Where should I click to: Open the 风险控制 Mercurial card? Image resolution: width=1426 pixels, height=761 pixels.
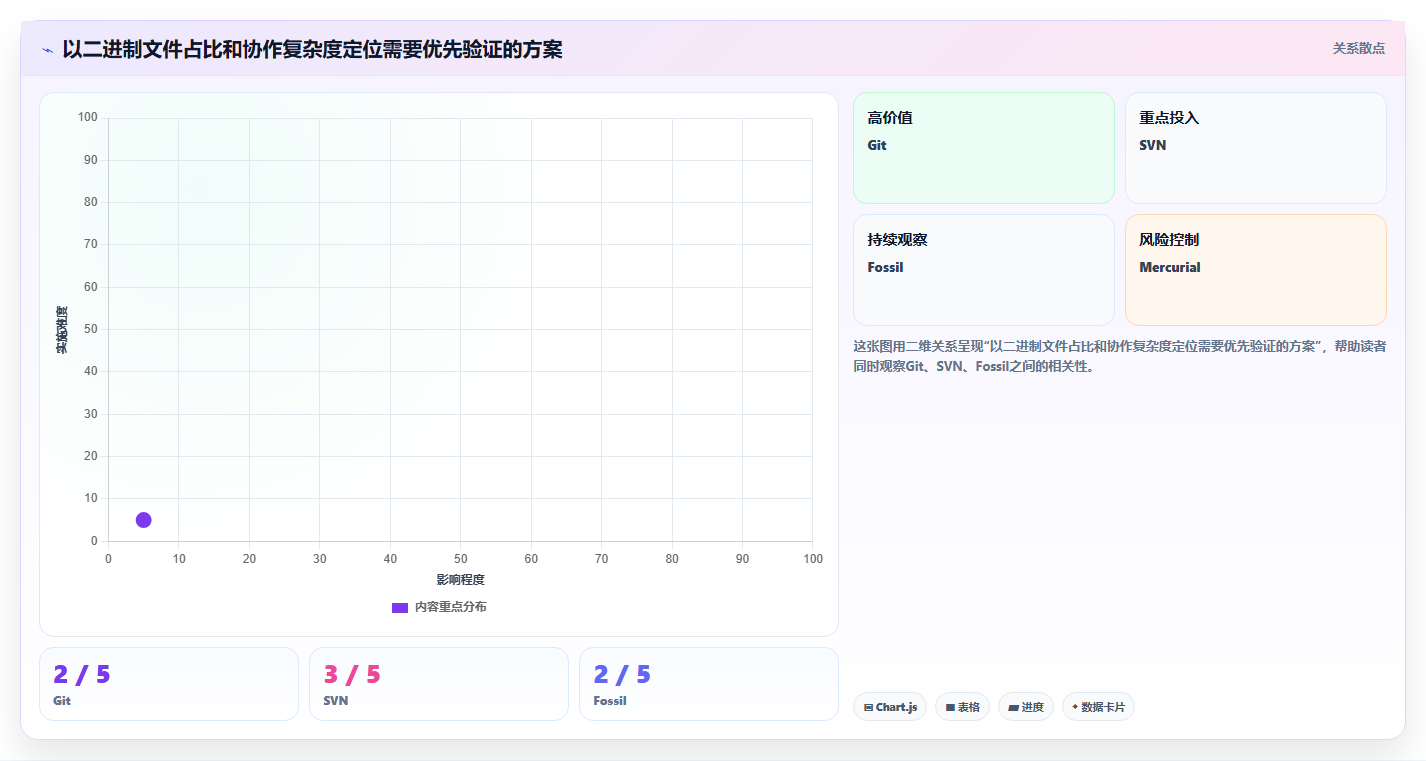1255,270
